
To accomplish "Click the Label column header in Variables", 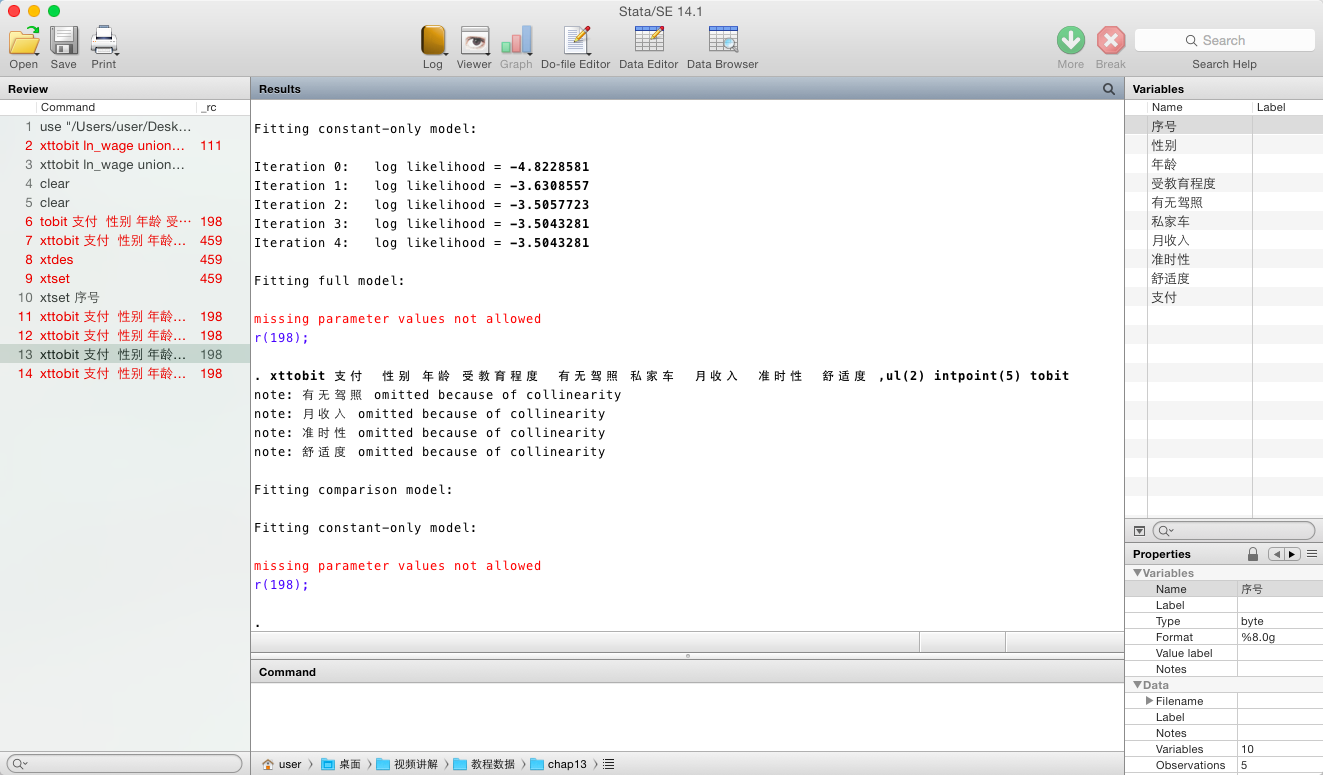I will pos(1288,107).
